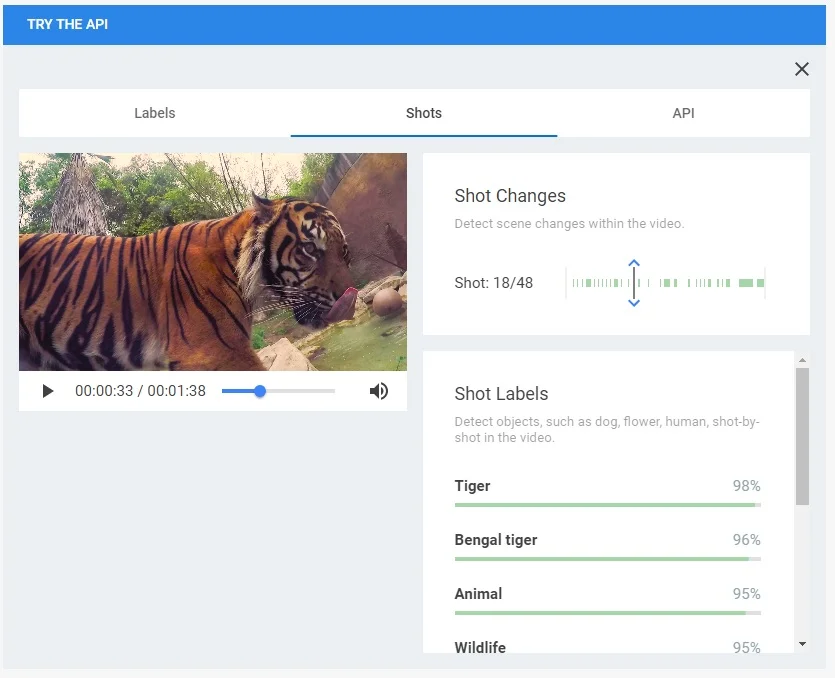Click the Tiger 98% confidence bar
The image size is (835, 678).
pos(608,505)
